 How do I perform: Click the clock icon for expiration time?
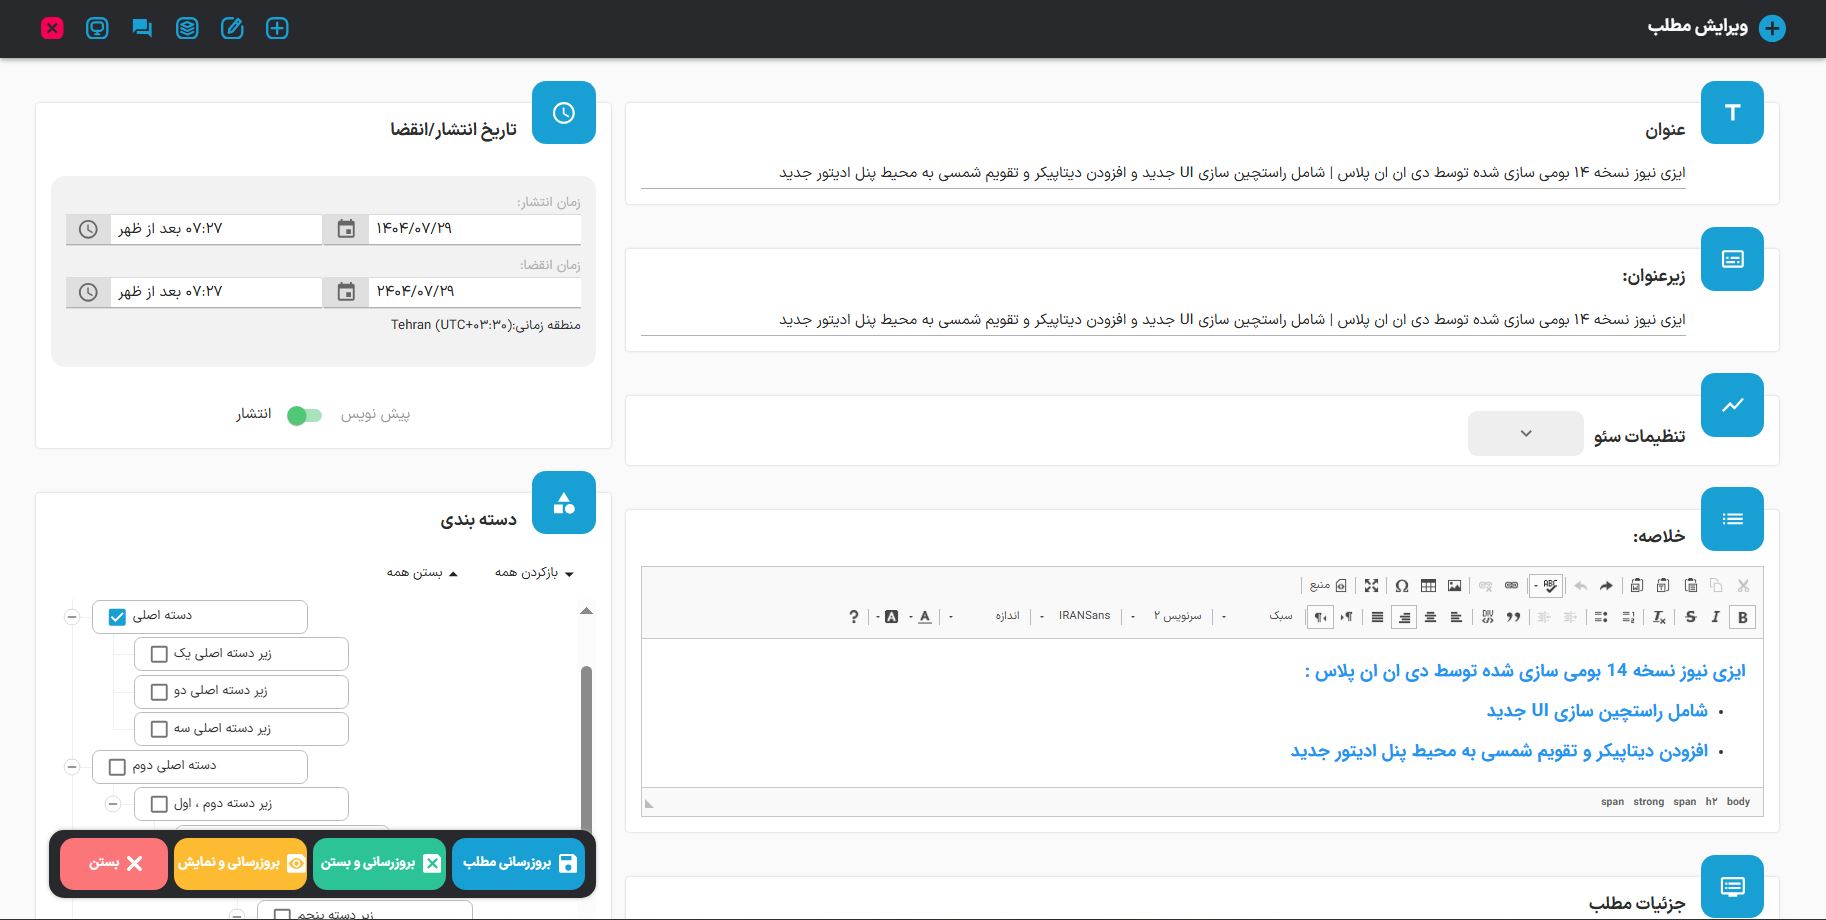click(x=88, y=292)
